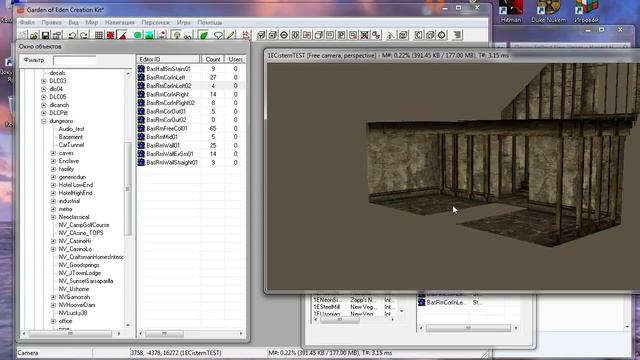Click the Фильтр text input field
Image resolution: width=640 pixels, height=360 pixels.
[x=74, y=60]
